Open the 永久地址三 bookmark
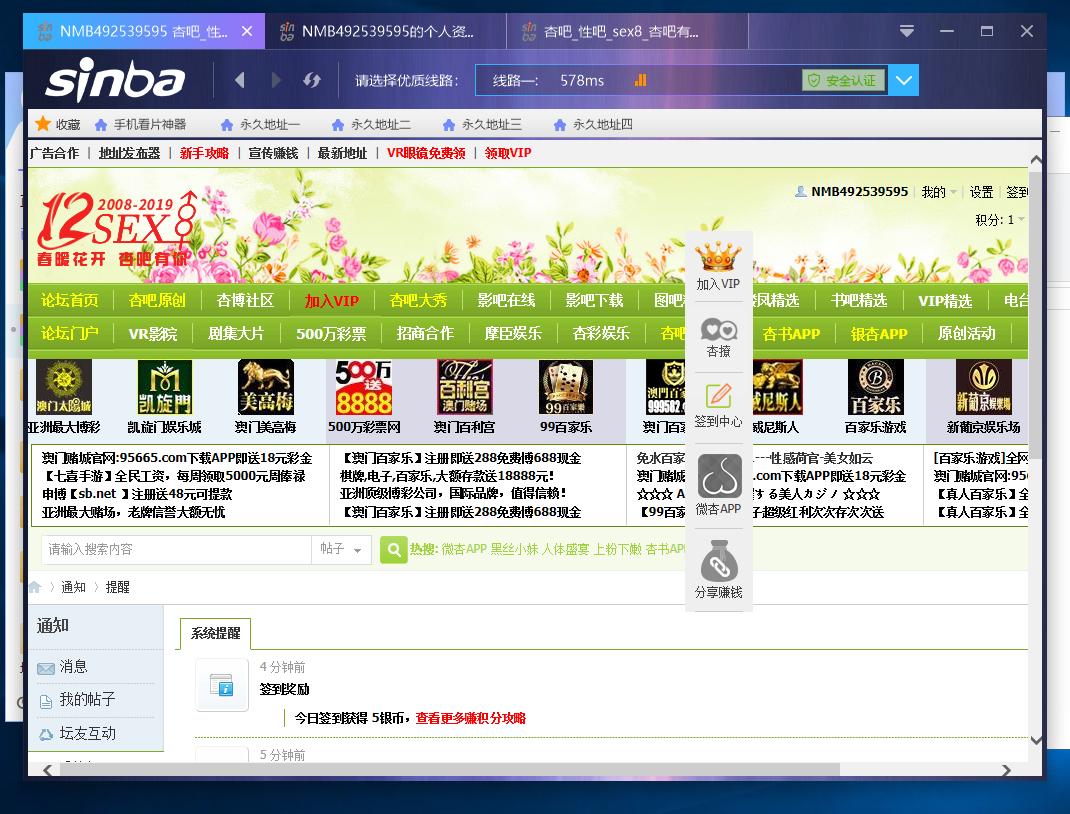1070x814 pixels. [482, 124]
